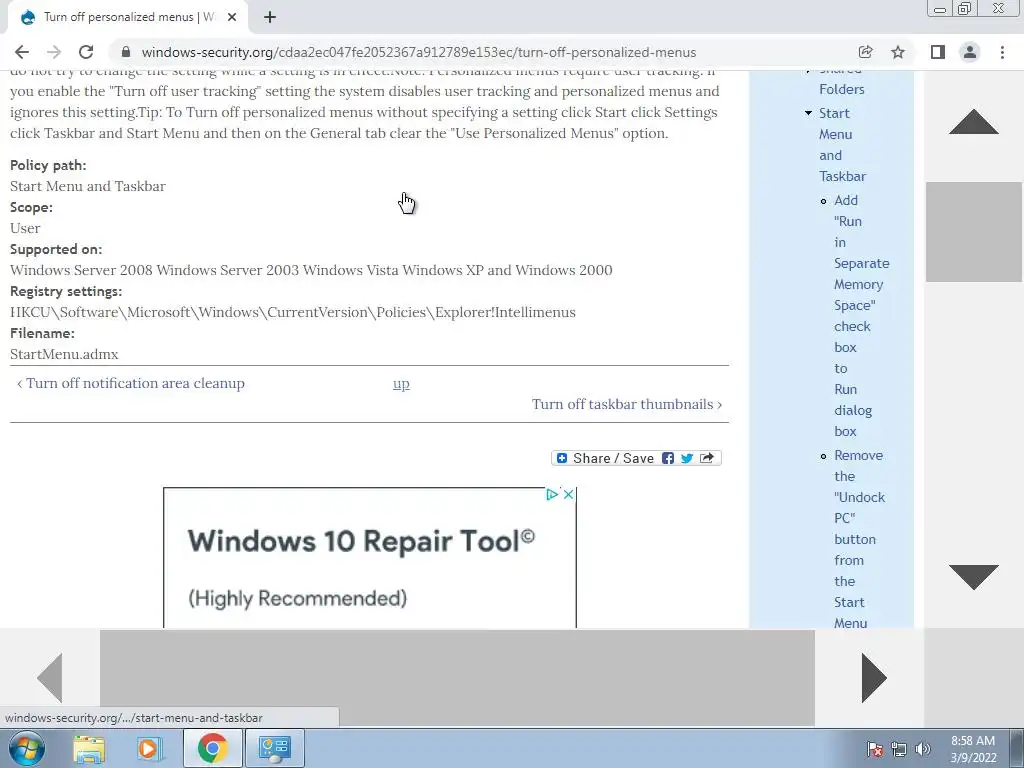The width and height of the screenshot is (1024, 768).
Task: Open Start Menu and Taskbar sidebar link
Action: pyautogui.click(x=842, y=145)
